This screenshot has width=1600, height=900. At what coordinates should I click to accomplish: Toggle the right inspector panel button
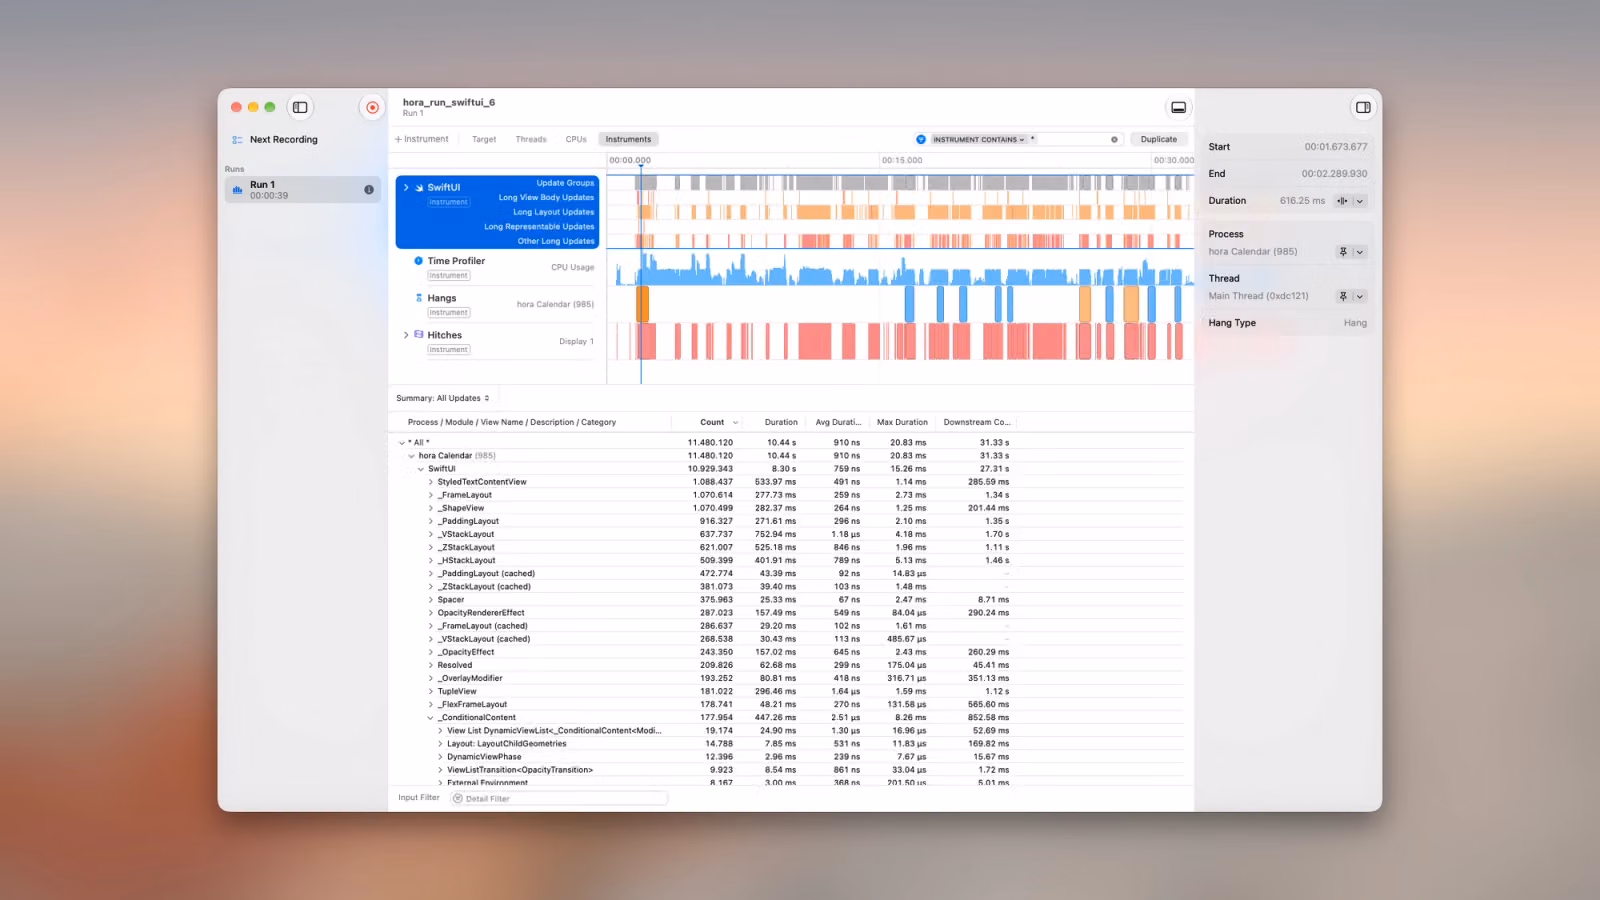coord(1363,107)
